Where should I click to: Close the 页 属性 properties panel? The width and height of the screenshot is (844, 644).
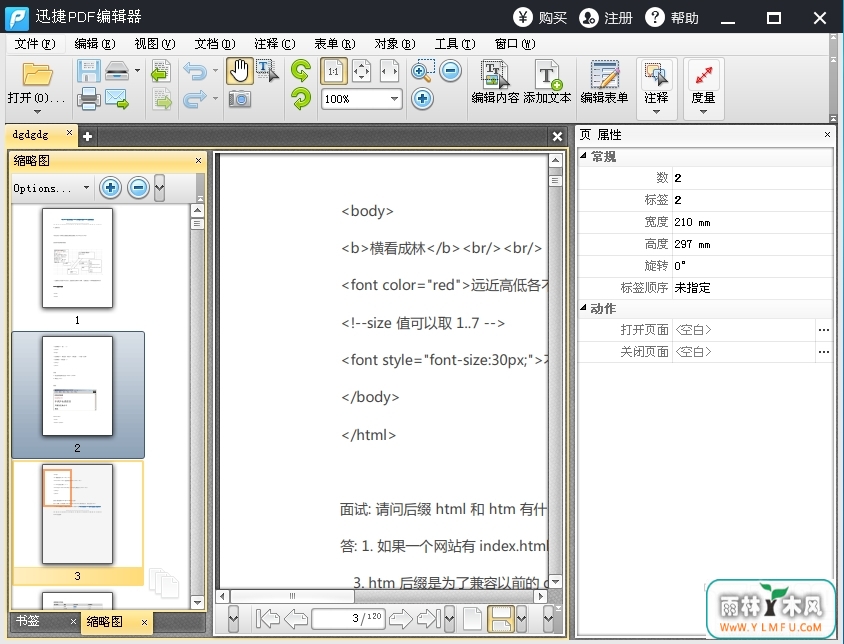pos(827,134)
